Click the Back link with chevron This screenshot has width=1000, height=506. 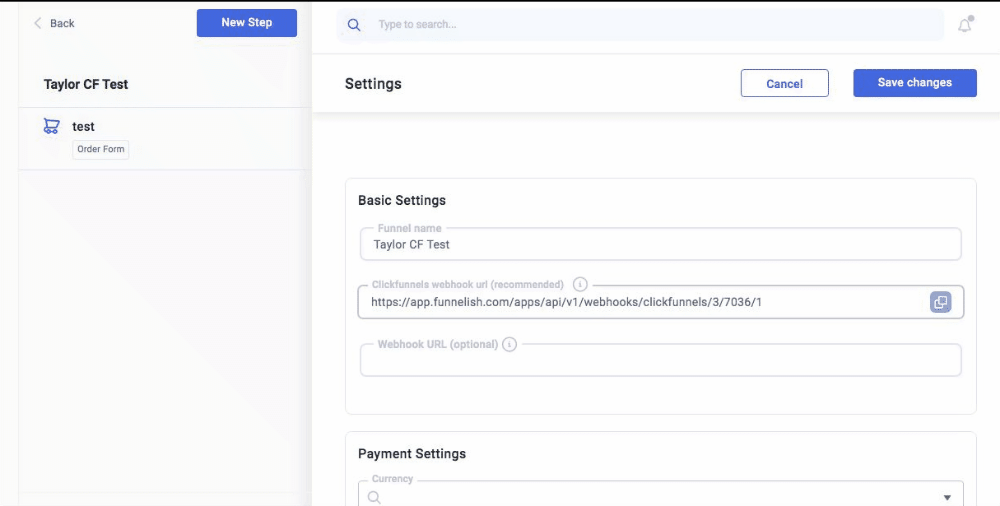coord(54,23)
